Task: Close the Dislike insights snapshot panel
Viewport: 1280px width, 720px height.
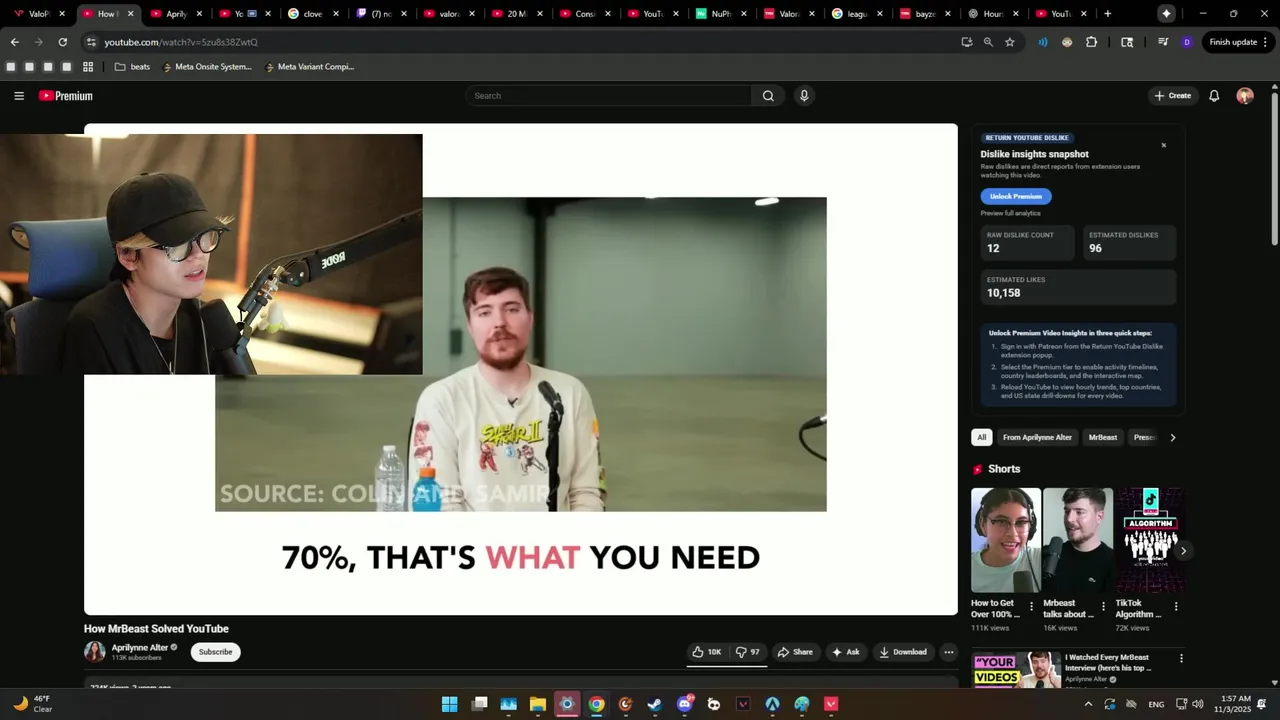Action: click(1164, 145)
